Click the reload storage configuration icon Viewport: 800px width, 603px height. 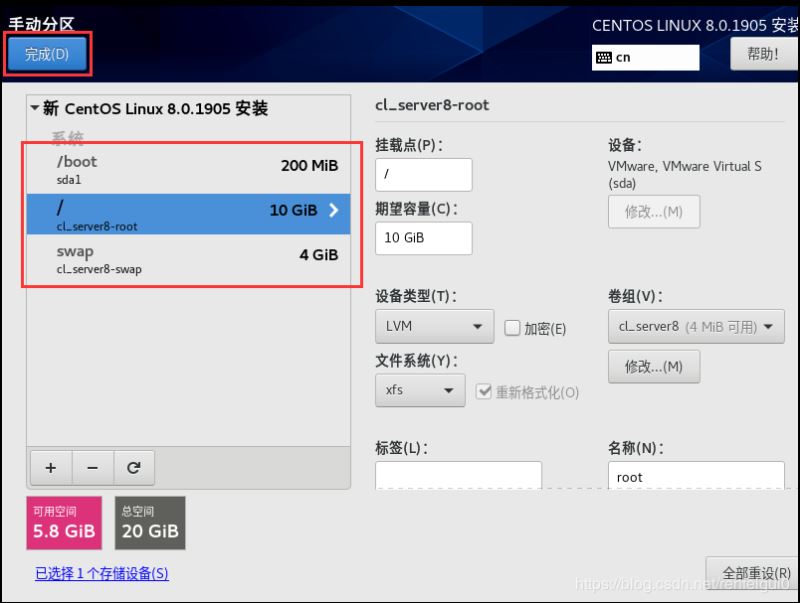pos(133,467)
